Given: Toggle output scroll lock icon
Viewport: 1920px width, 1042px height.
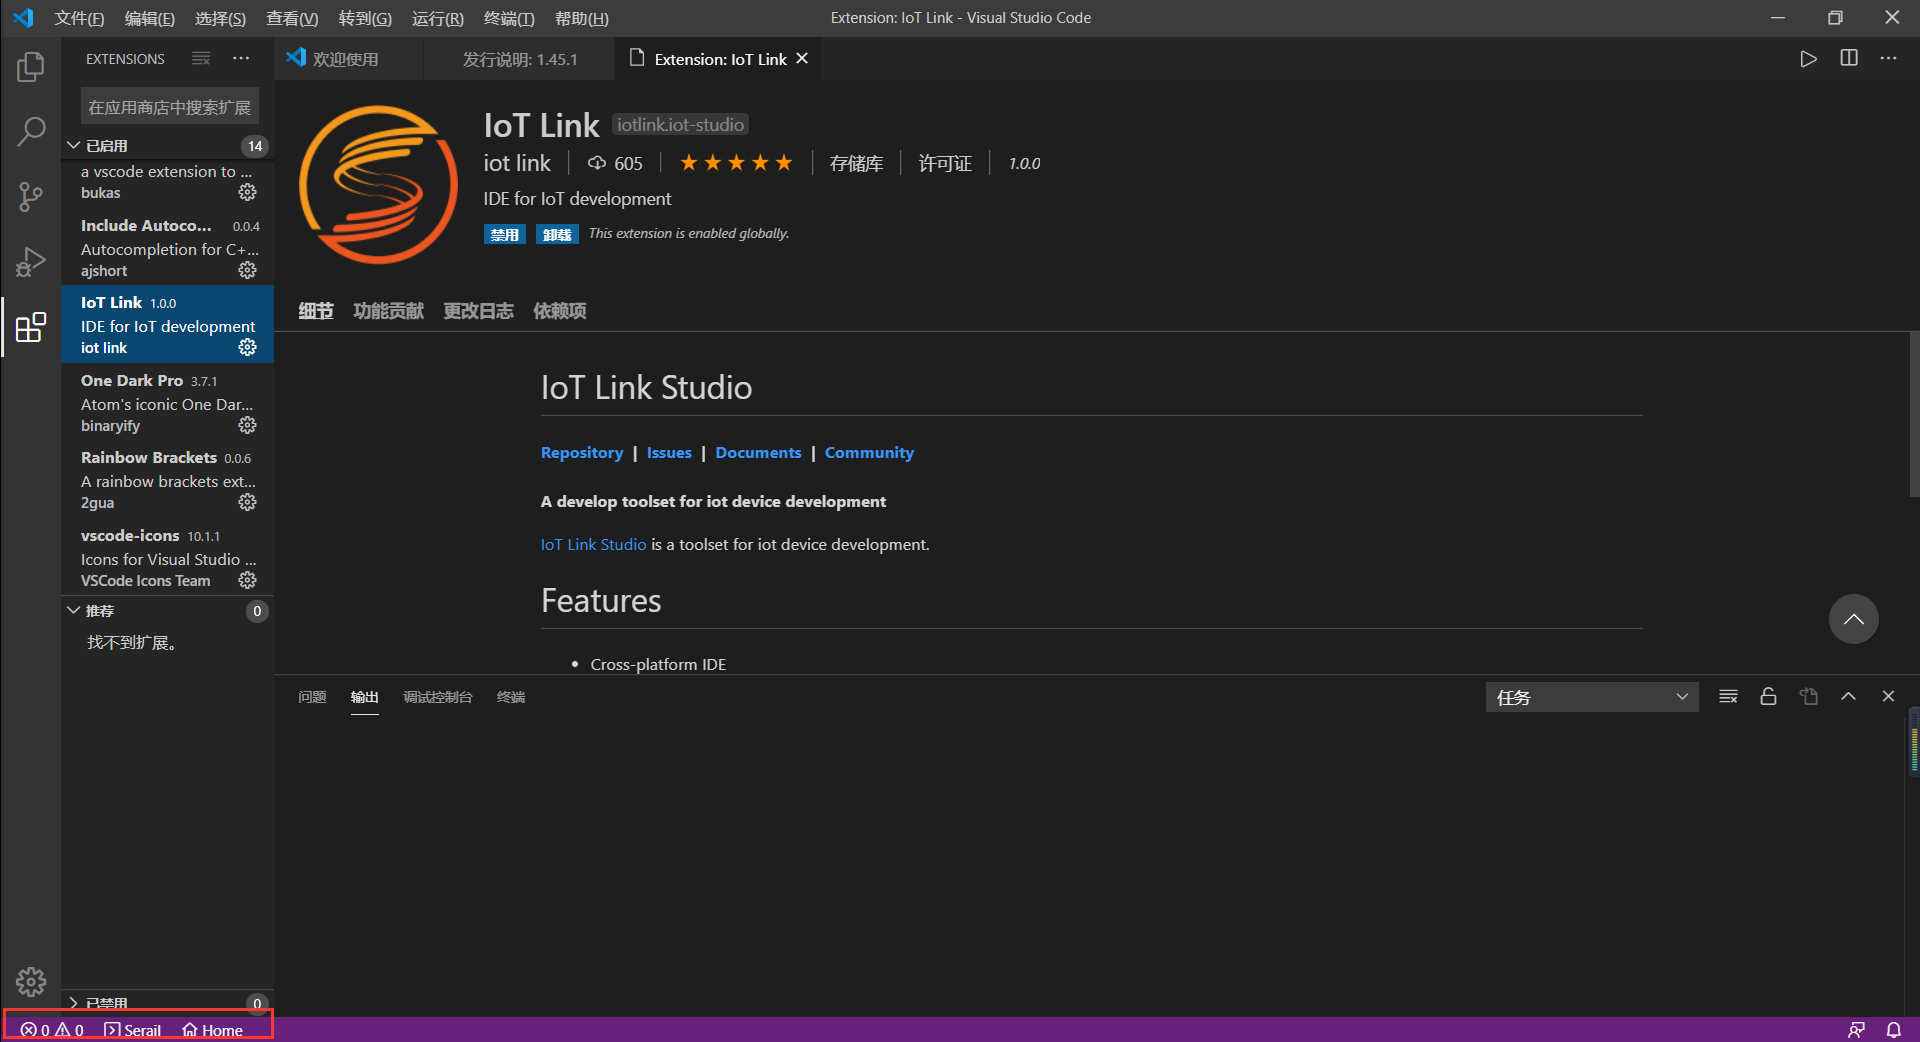Looking at the screenshot, I should 1768,697.
